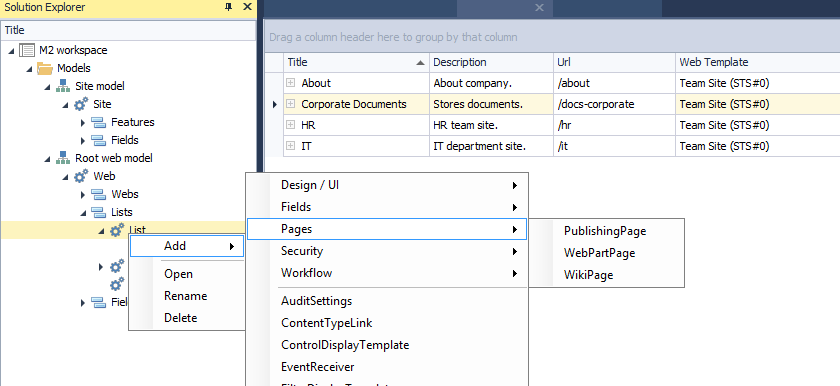The image size is (840, 386).
Task: Collapse the Models tree node
Action: 29,69
